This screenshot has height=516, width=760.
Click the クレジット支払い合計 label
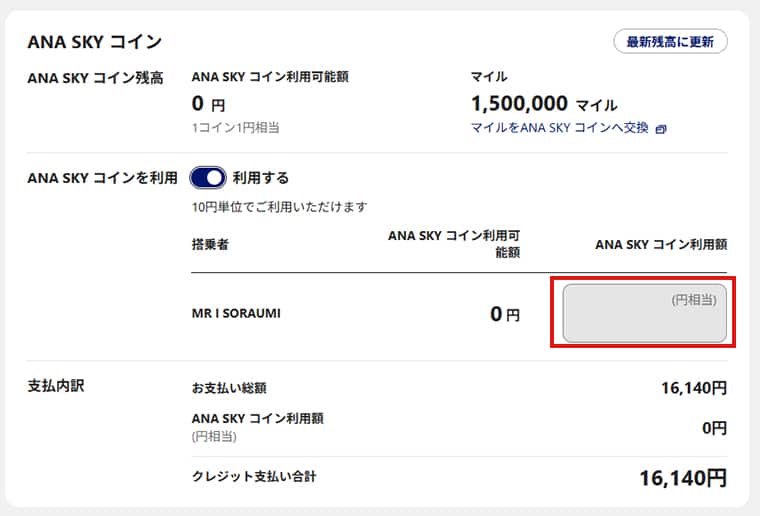click(254, 477)
